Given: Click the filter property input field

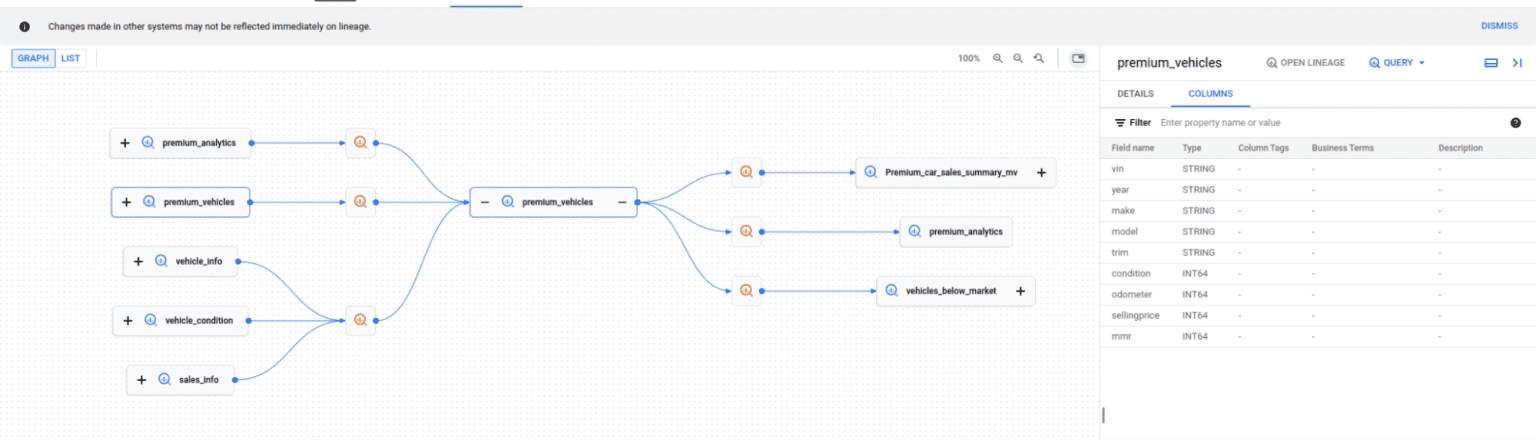Looking at the screenshot, I should [1330, 123].
